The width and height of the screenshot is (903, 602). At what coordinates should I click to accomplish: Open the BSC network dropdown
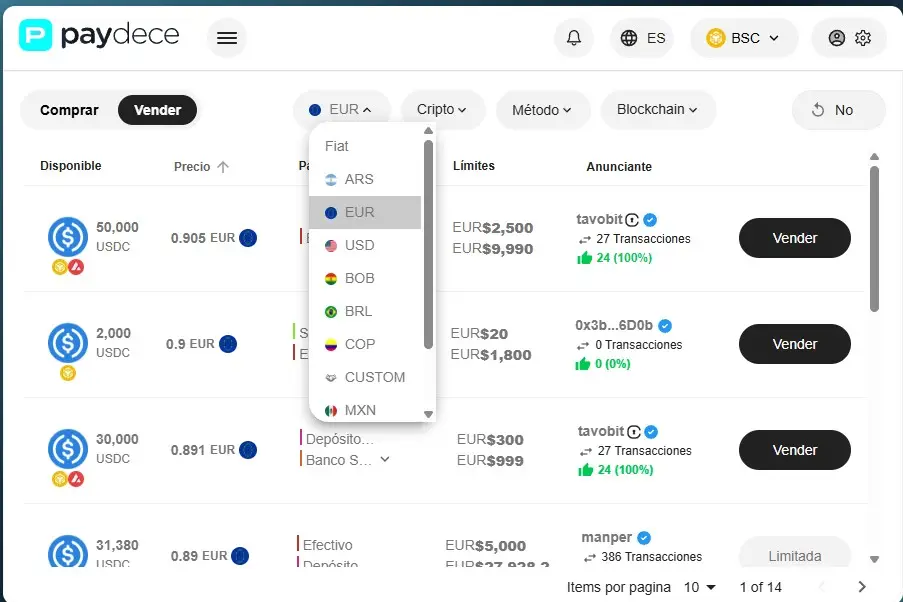744,38
